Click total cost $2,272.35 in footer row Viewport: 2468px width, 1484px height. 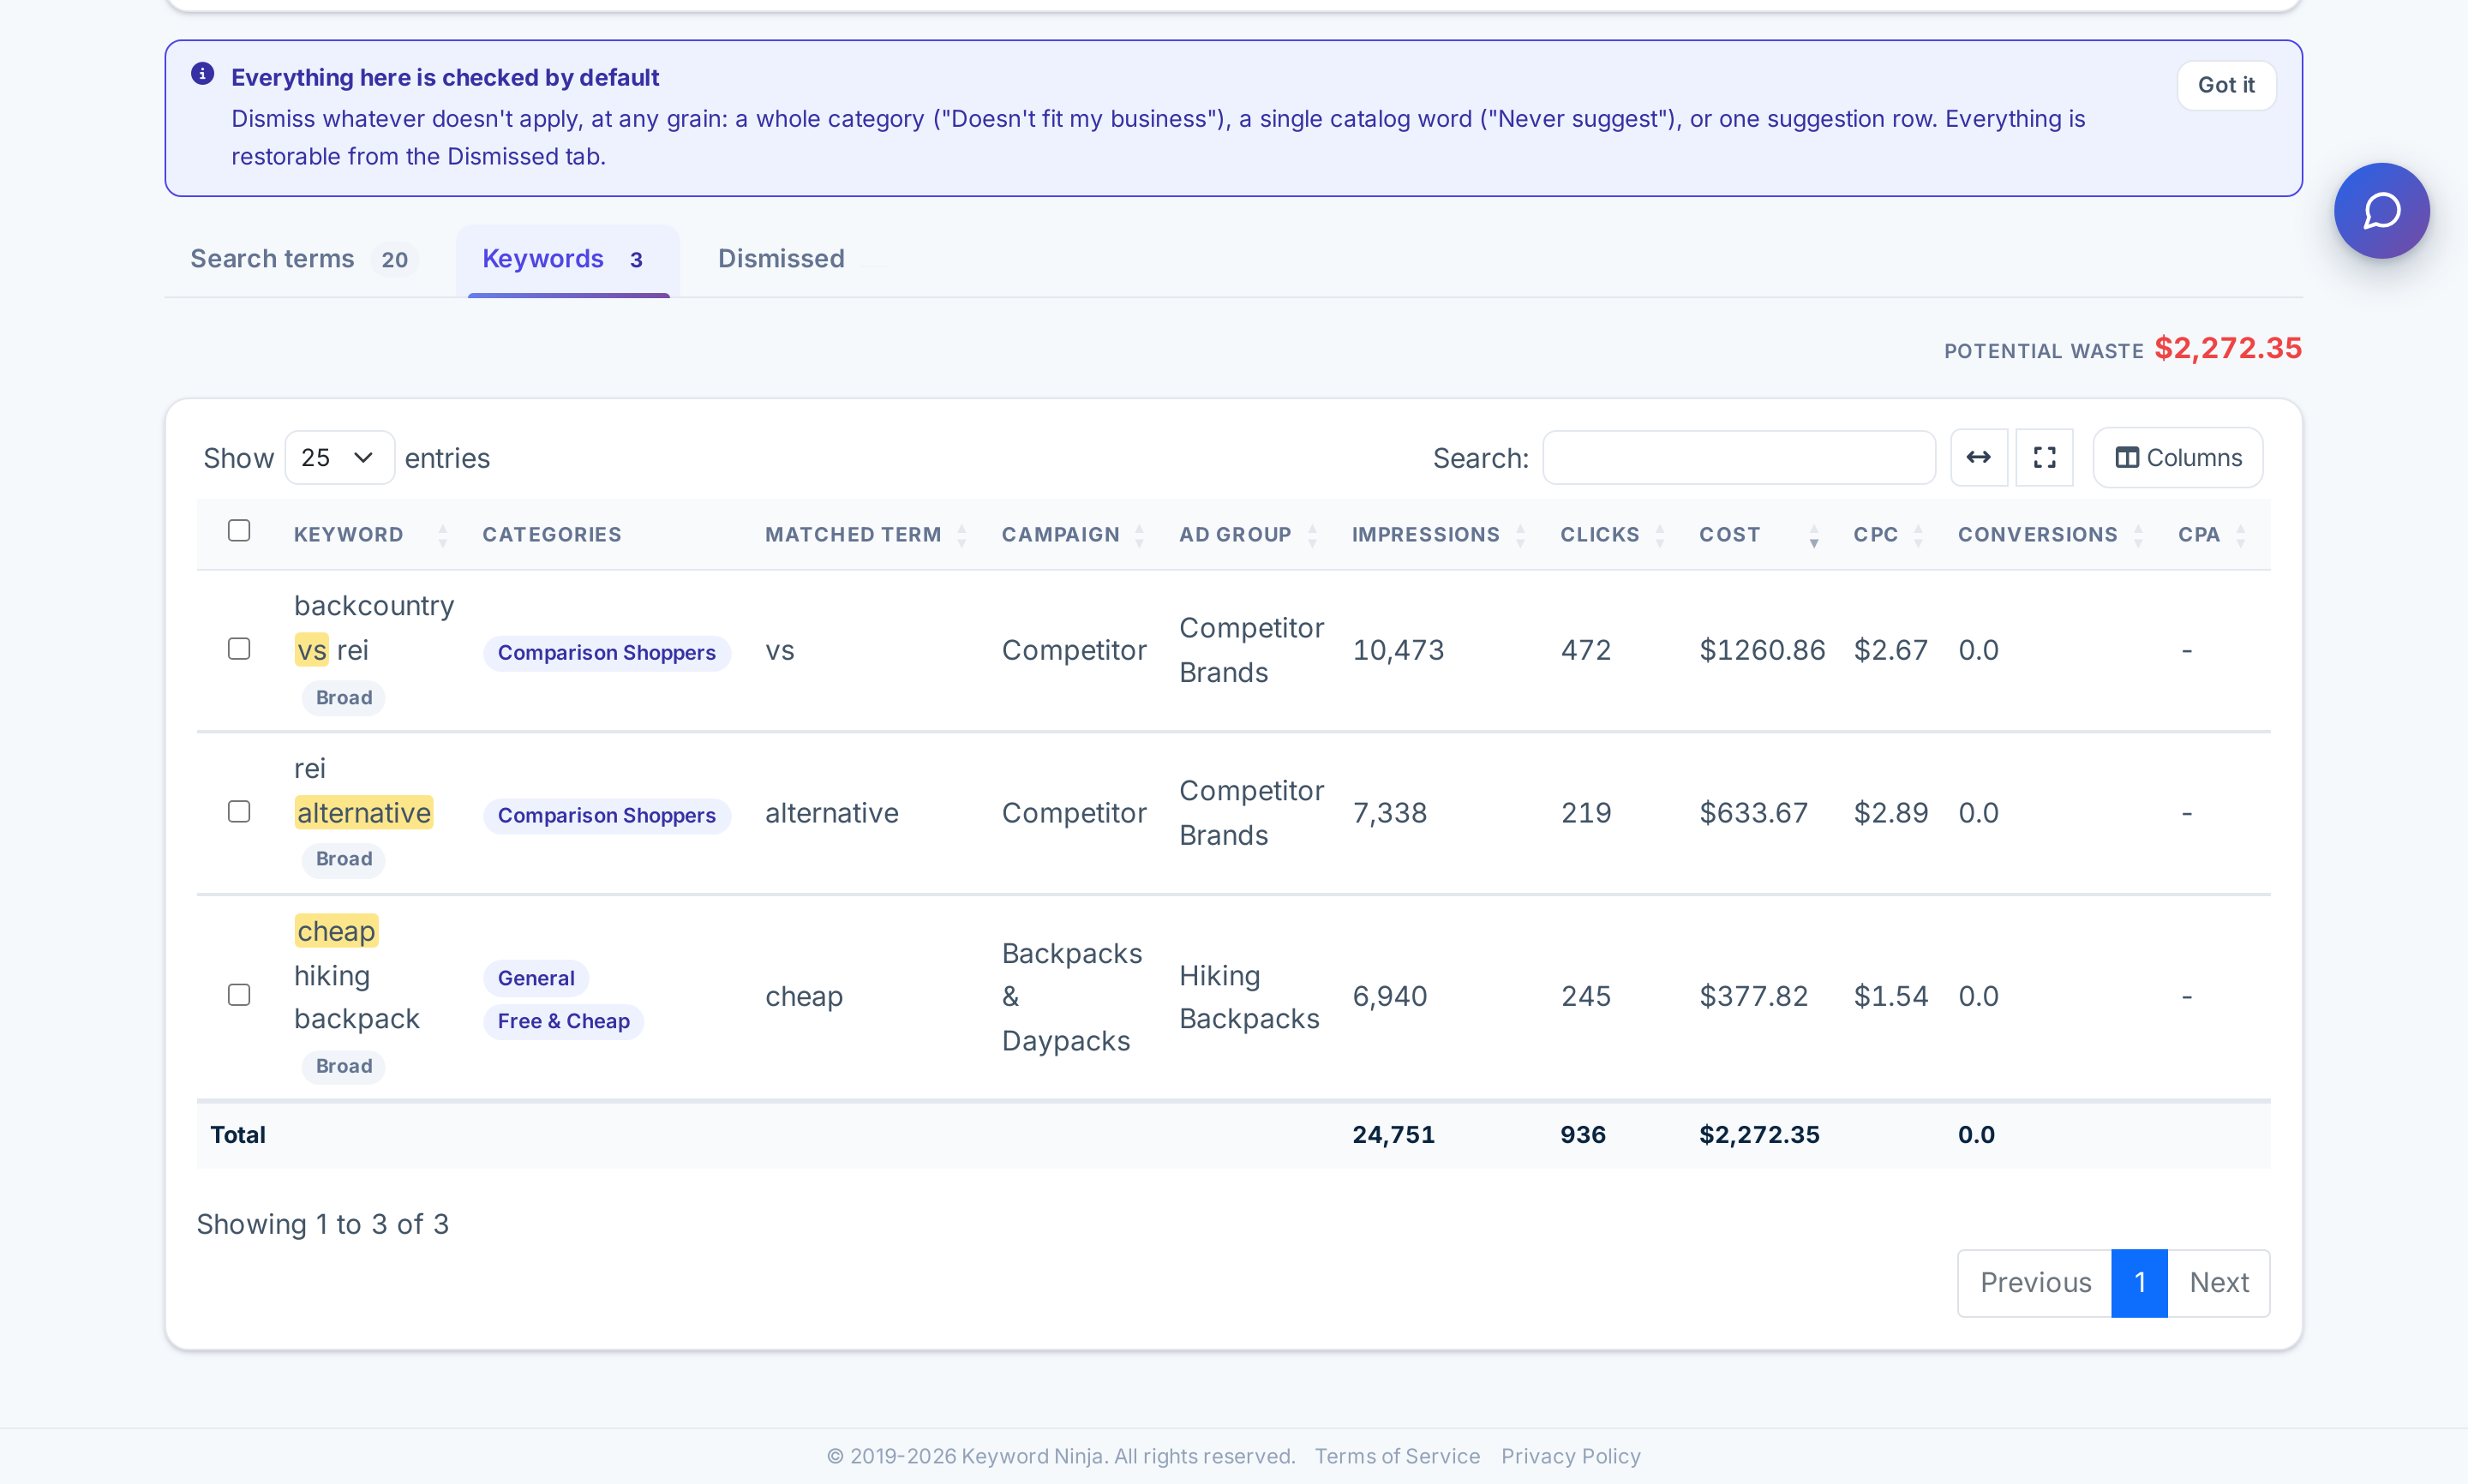pyautogui.click(x=1759, y=1135)
